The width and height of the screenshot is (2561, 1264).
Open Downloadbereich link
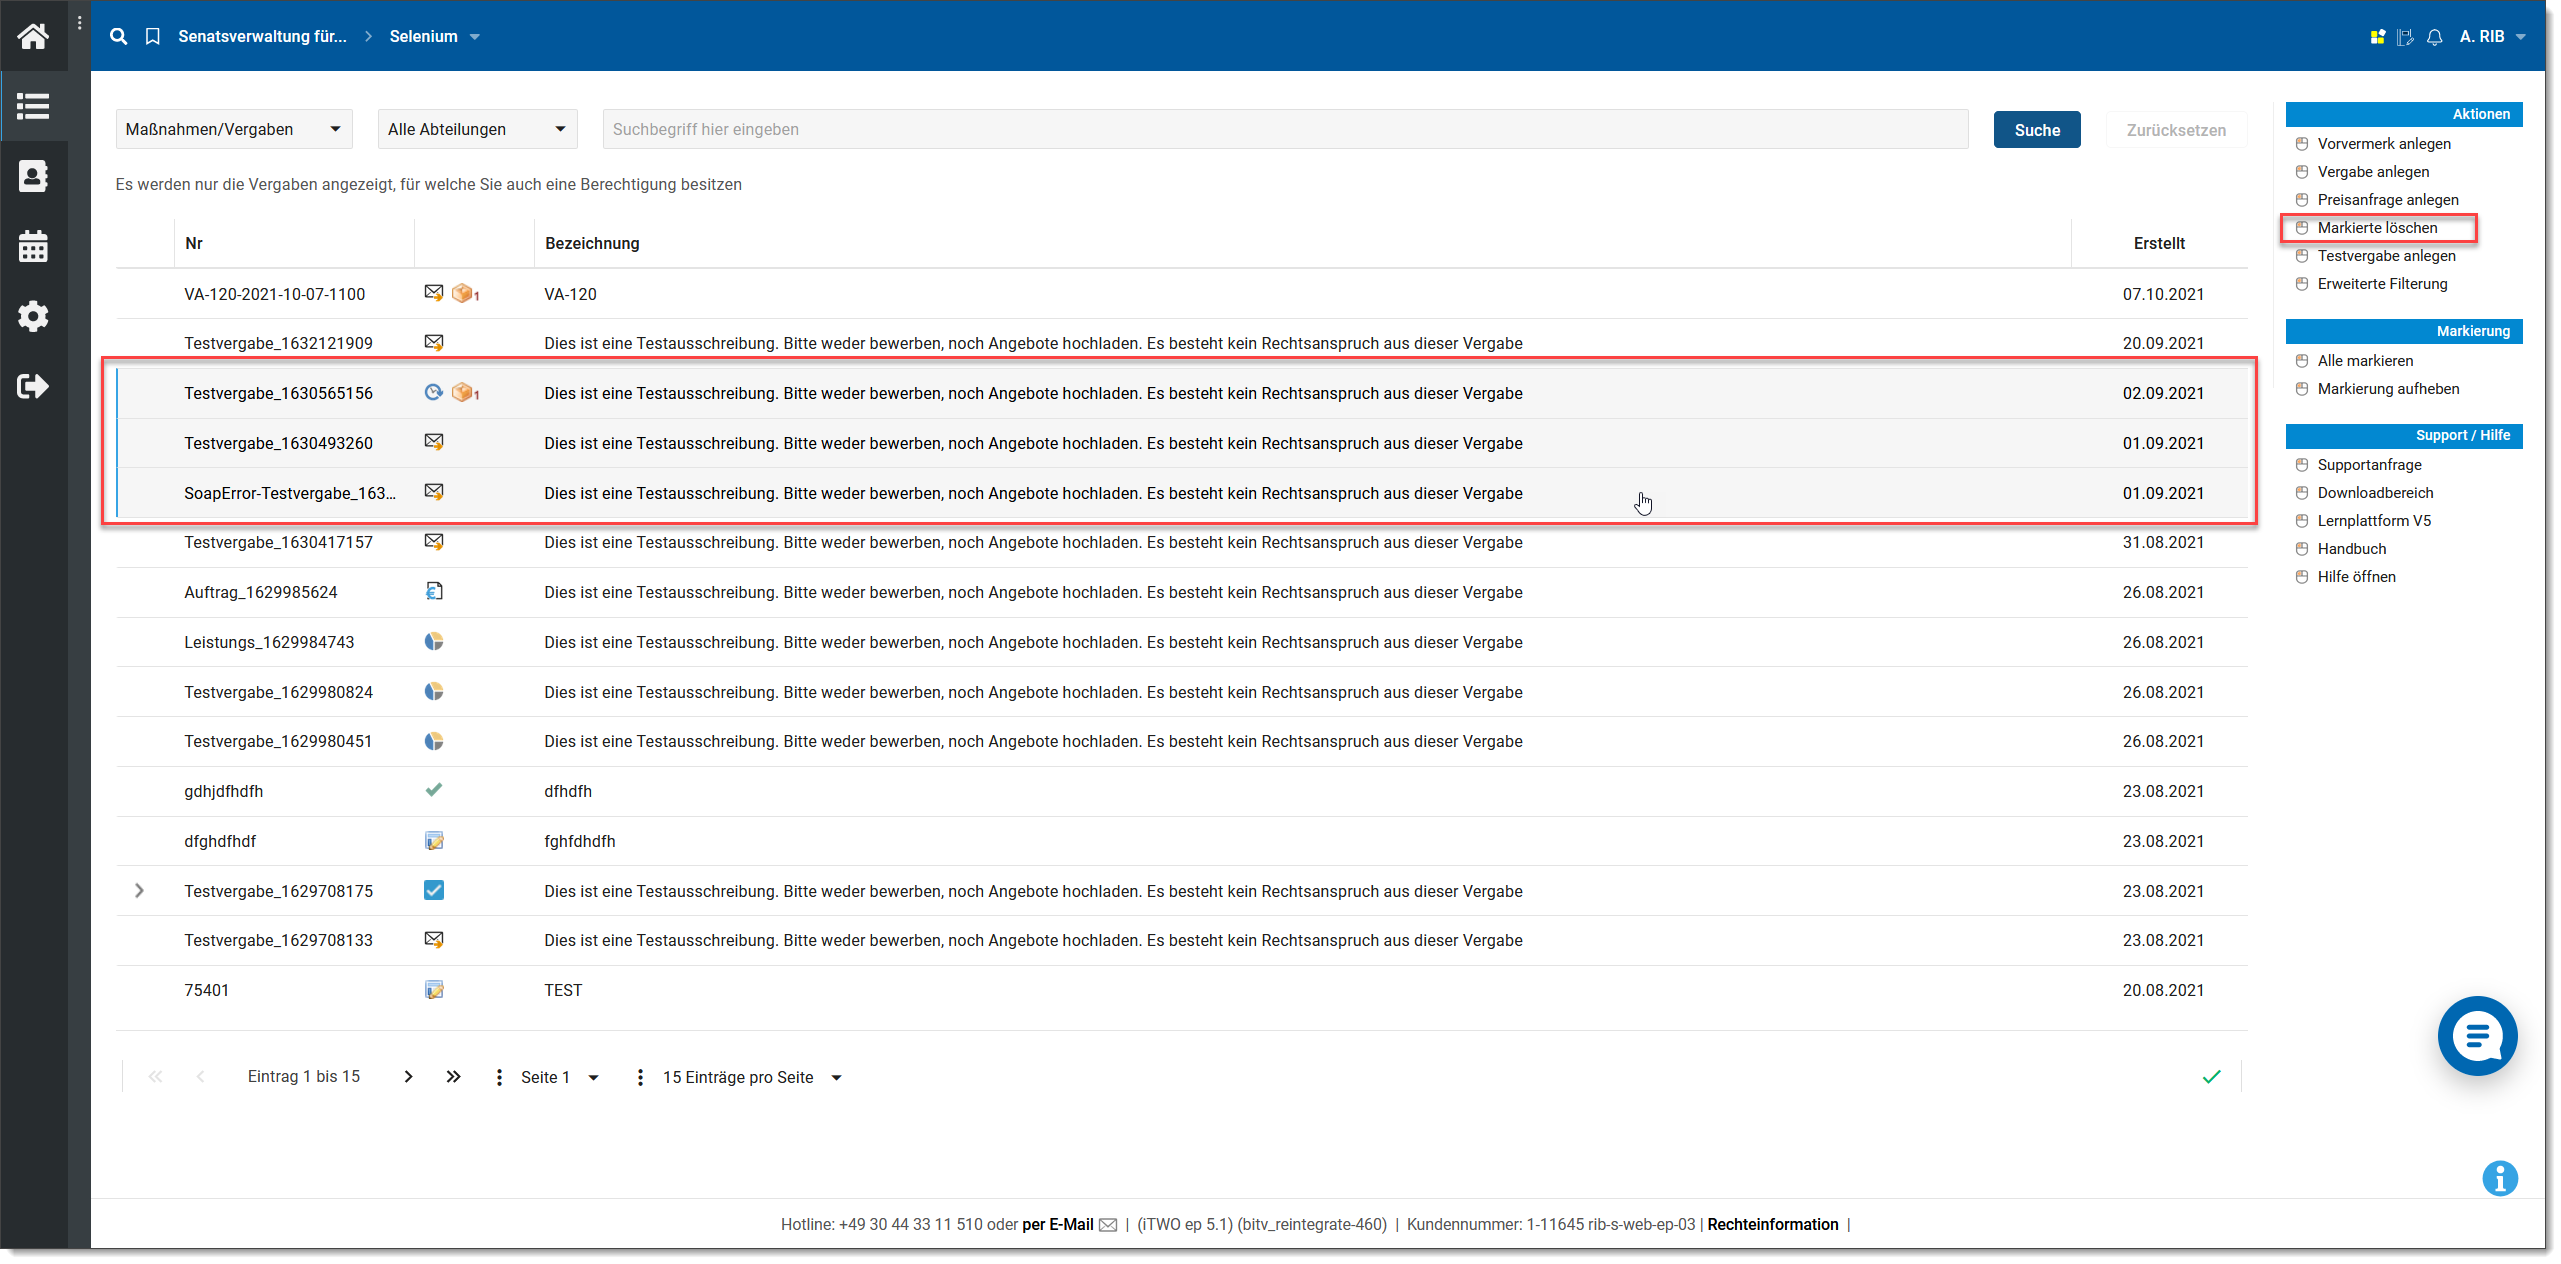2374,492
